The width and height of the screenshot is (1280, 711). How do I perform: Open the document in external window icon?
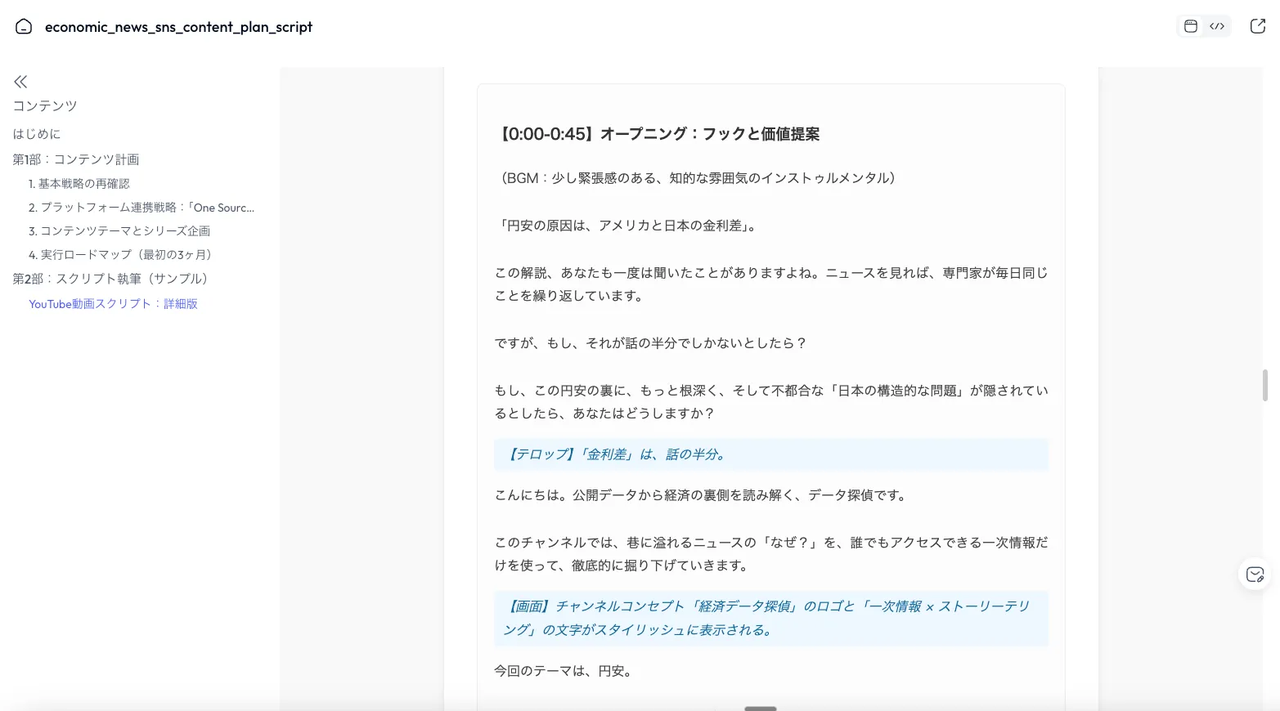coord(1258,27)
